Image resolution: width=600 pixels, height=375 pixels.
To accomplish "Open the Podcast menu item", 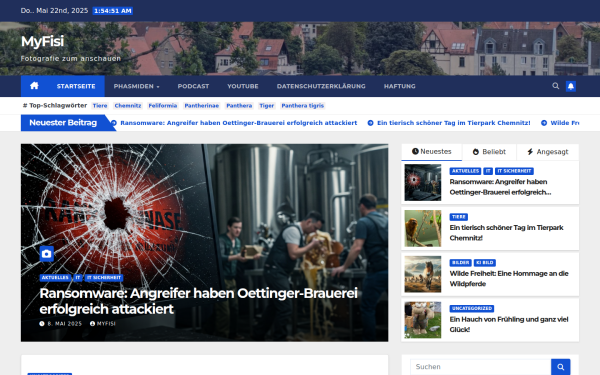I will pos(193,86).
